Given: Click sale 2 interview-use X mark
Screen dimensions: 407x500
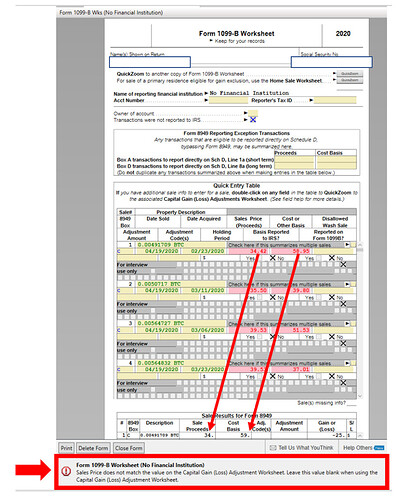Looking at the screenshot, I should click(343, 304).
